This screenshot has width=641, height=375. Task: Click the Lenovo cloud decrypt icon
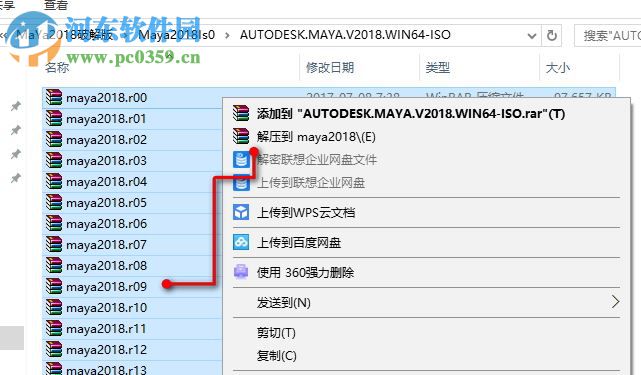[x=241, y=159]
